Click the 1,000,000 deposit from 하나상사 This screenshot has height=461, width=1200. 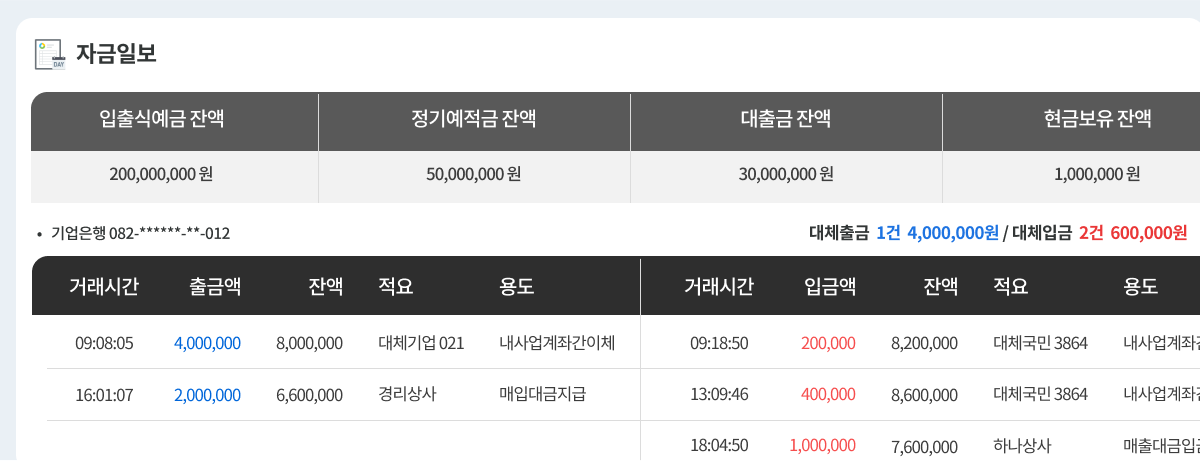click(822, 446)
